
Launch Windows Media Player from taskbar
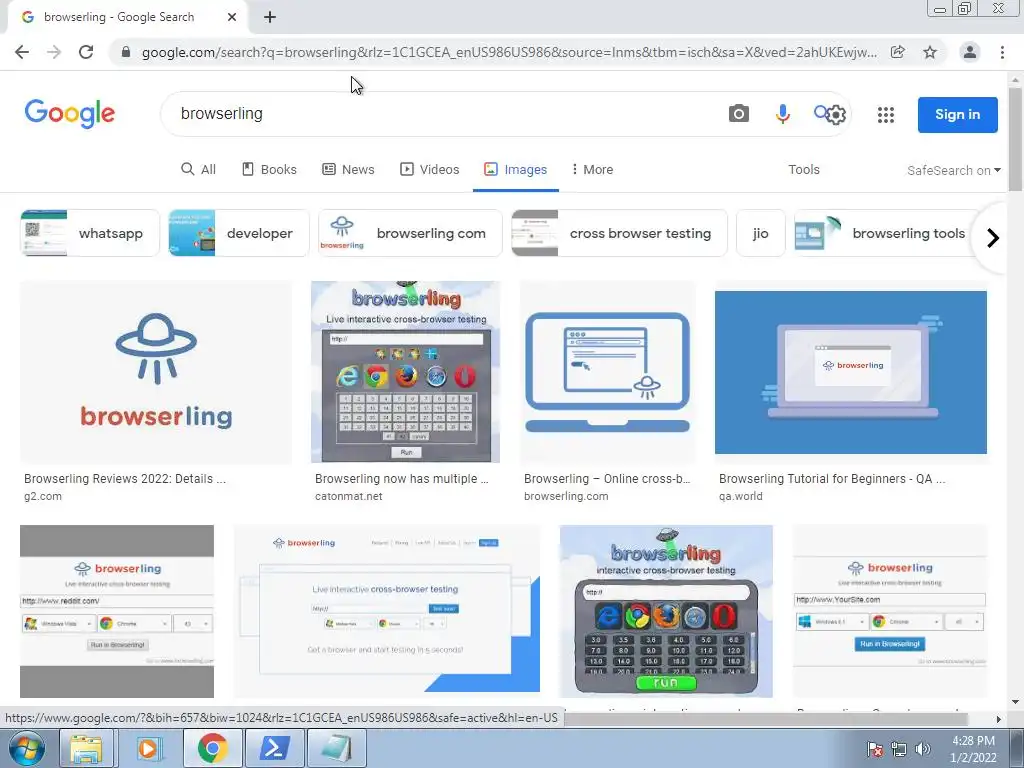coord(149,748)
